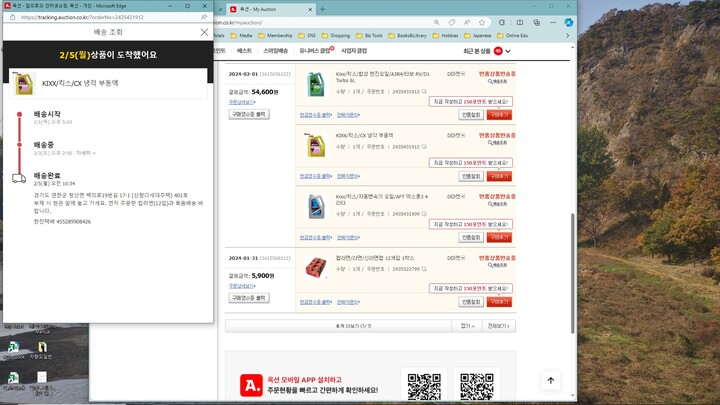720x405 pixels.
Task: Open 주문상세보기 link for 54,600원 order
Action: pyautogui.click(x=242, y=102)
